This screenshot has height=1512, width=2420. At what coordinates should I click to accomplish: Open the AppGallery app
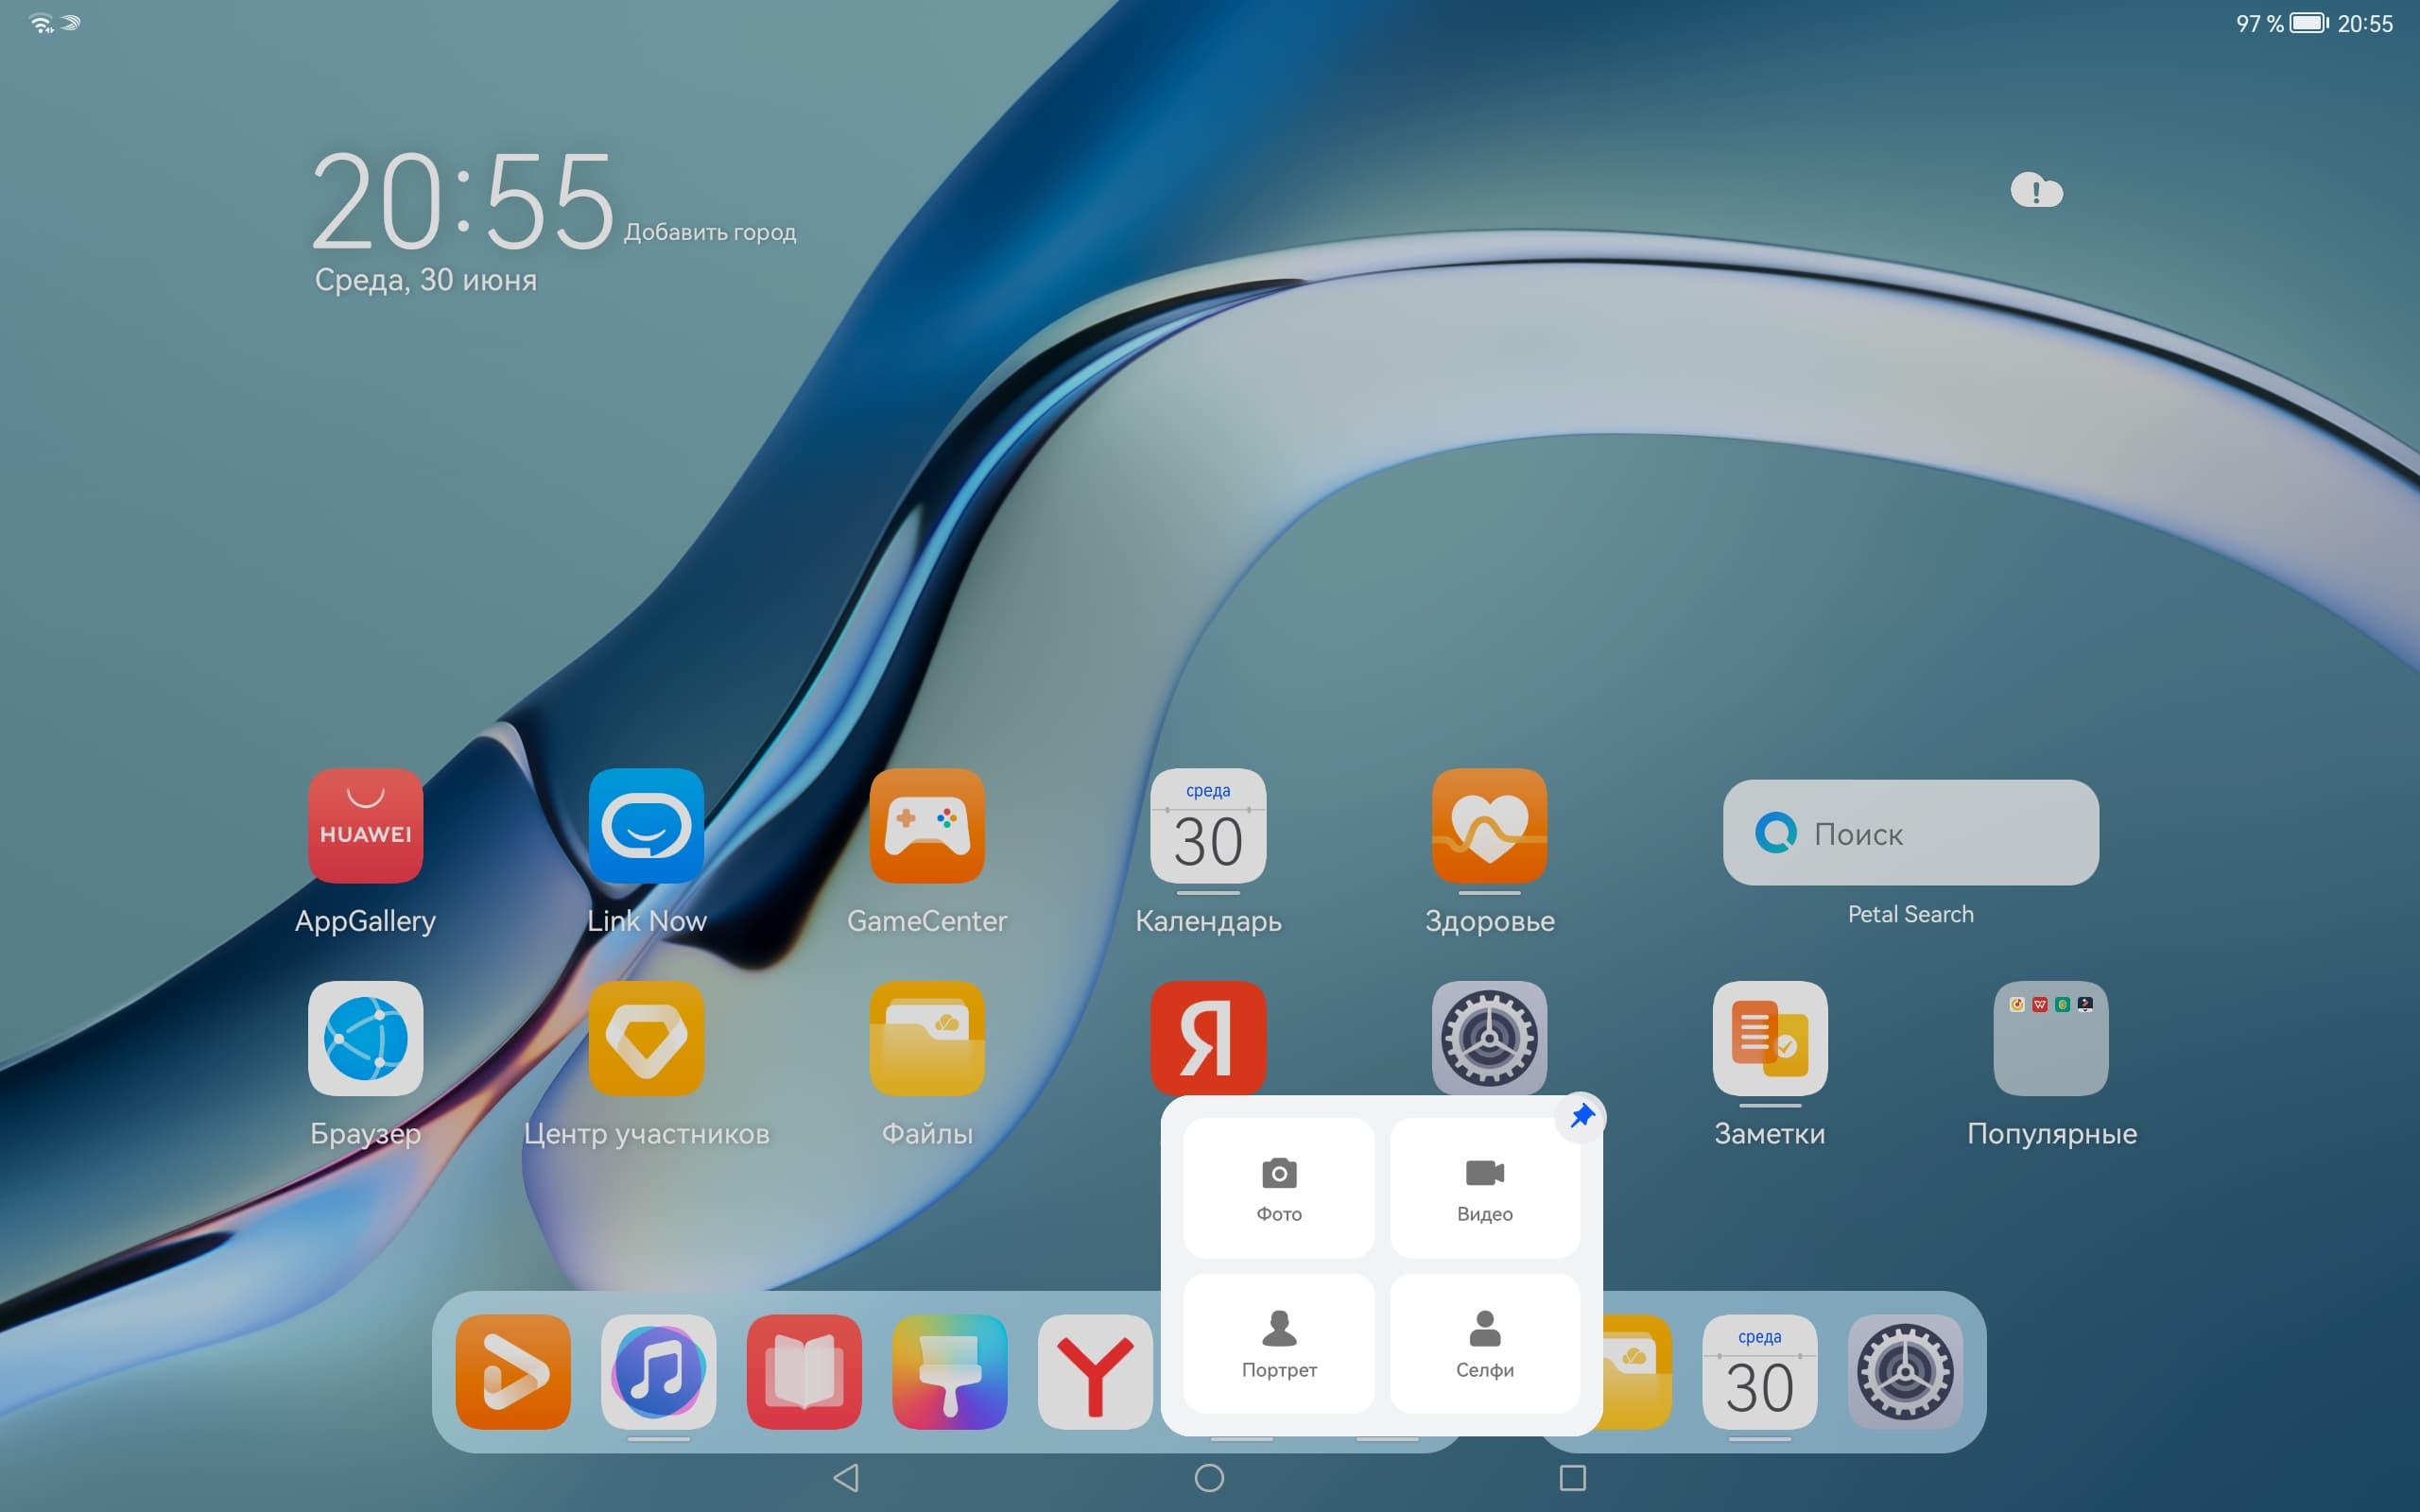tap(365, 826)
